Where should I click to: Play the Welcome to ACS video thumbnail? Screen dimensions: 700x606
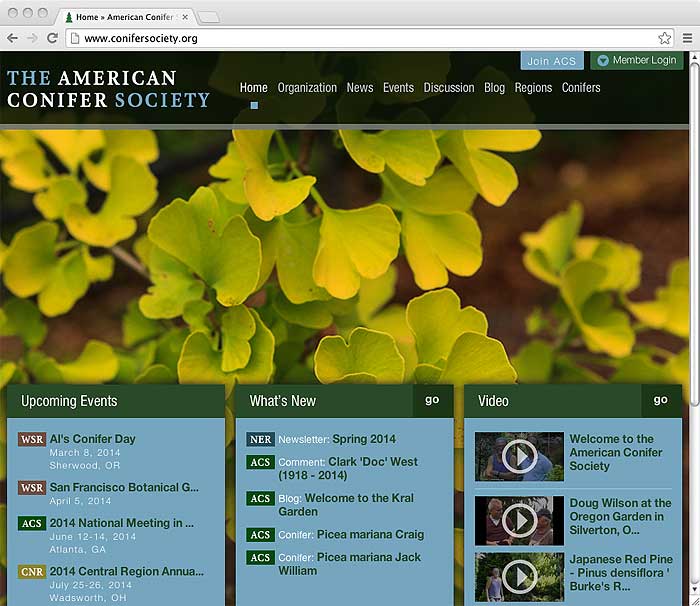click(519, 456)
